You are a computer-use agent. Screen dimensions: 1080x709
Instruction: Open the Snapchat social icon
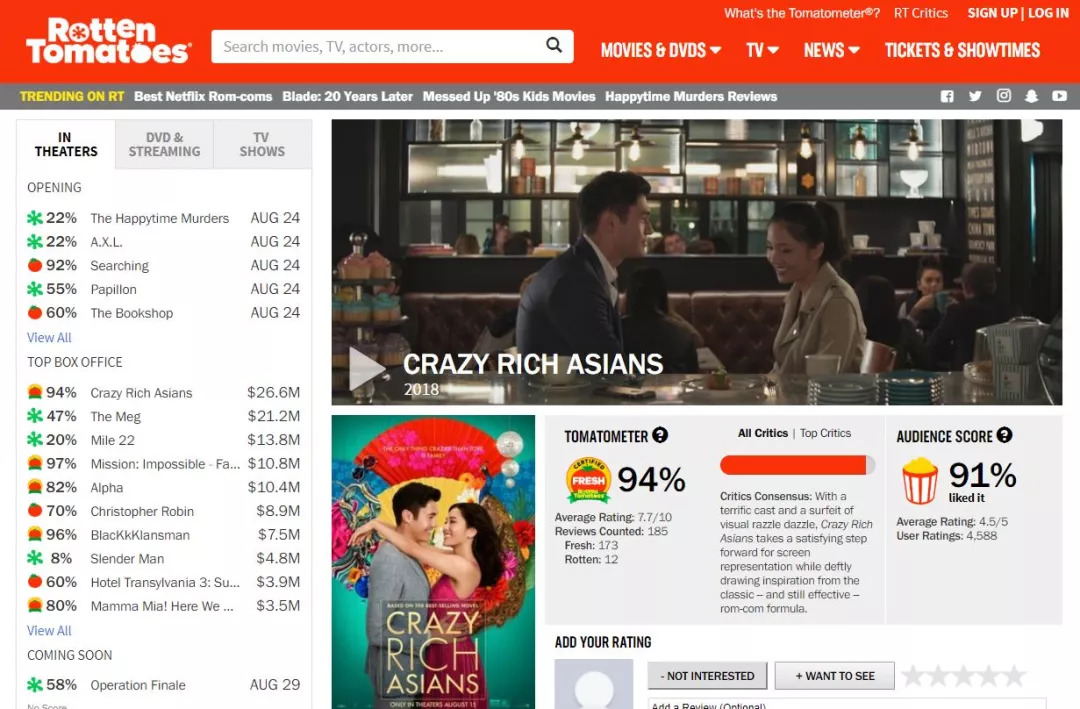(x=1031, y=96)
